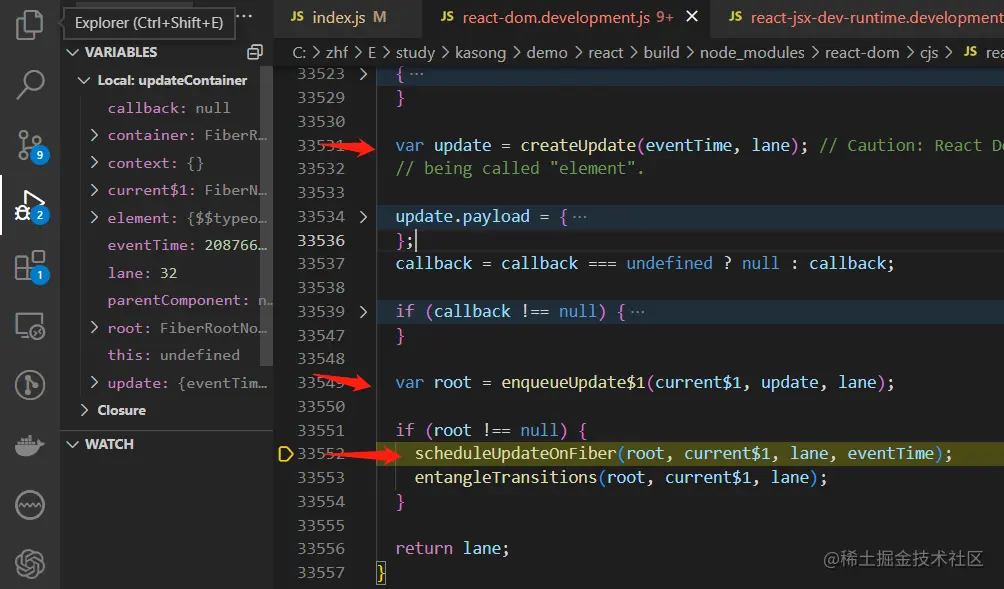This screenshot has height=589, width=1004.
Task: Click the 'kasong' breadcrumb segment
Action: [480, 53]
